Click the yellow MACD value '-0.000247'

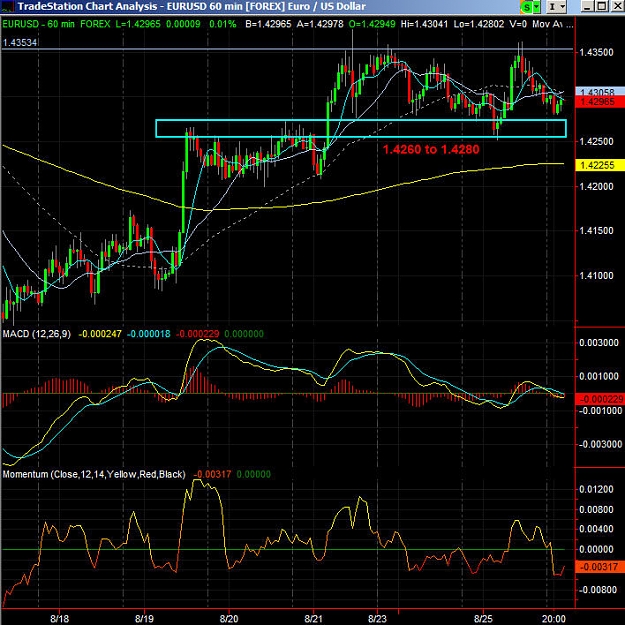click(x=100, y=334)
